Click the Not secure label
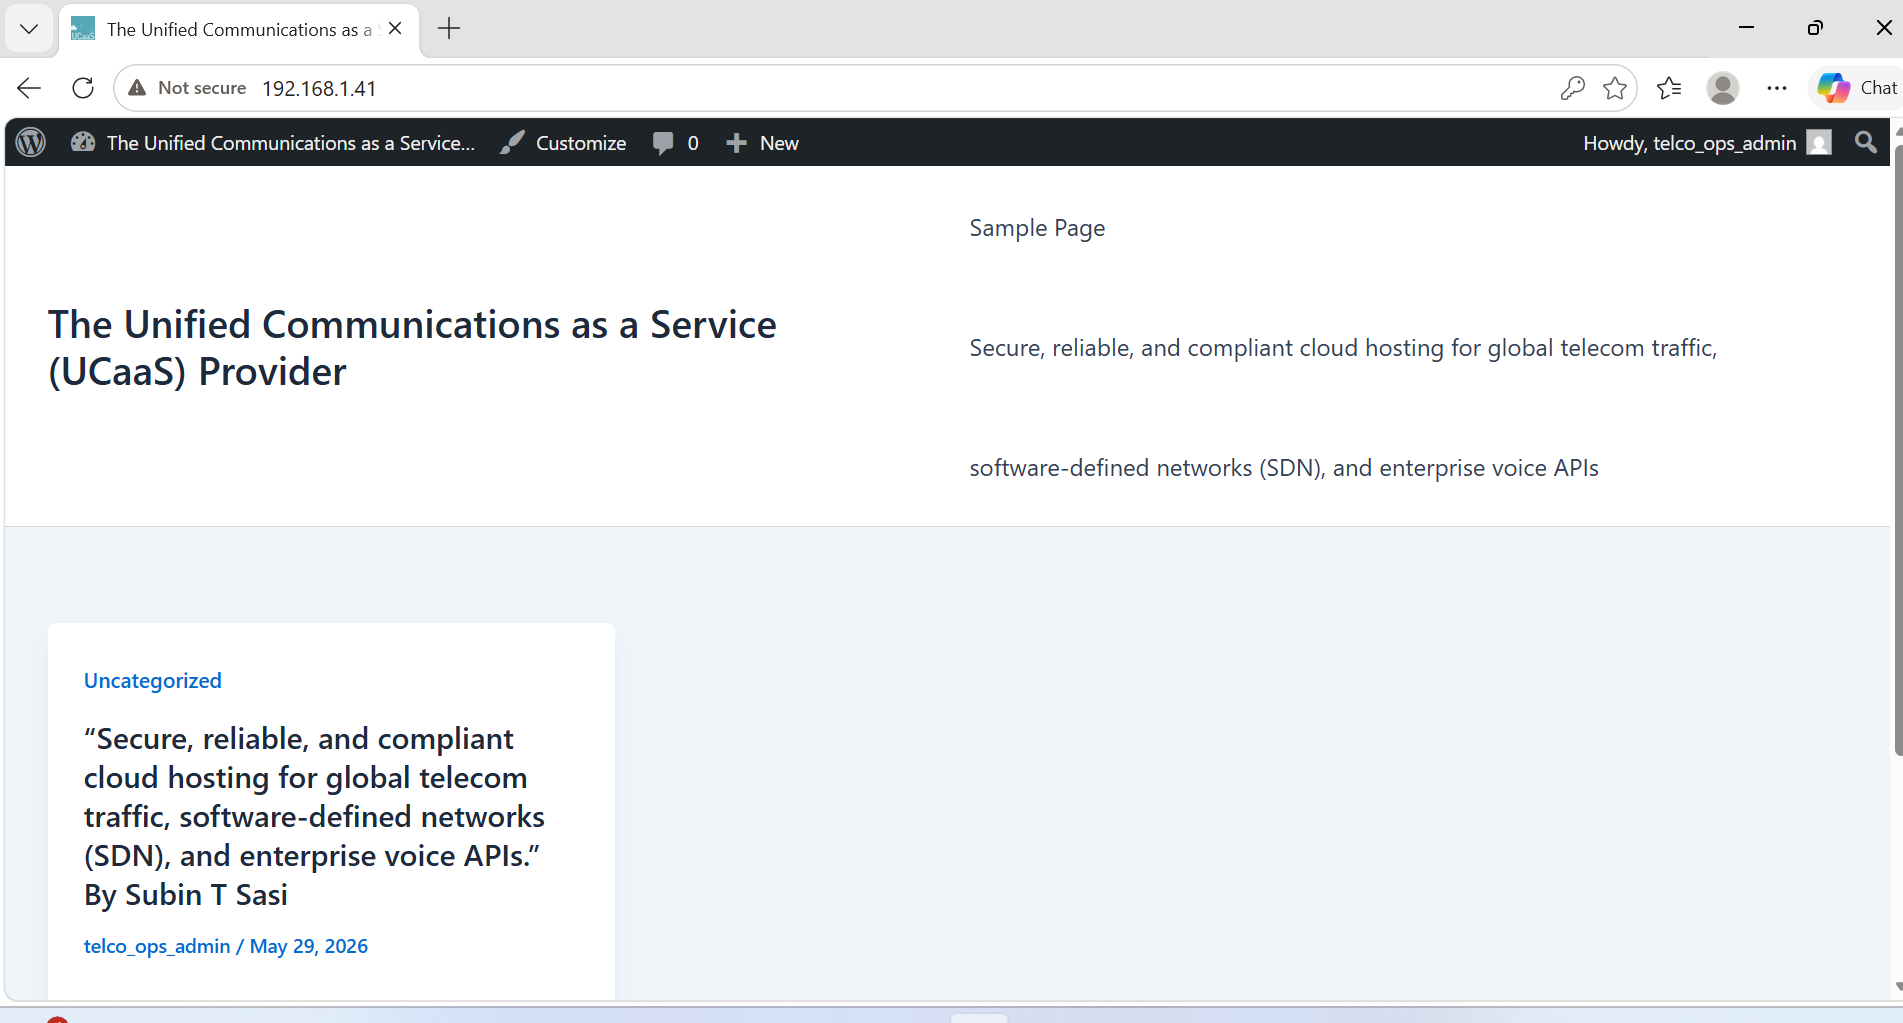 coord(202,88)
